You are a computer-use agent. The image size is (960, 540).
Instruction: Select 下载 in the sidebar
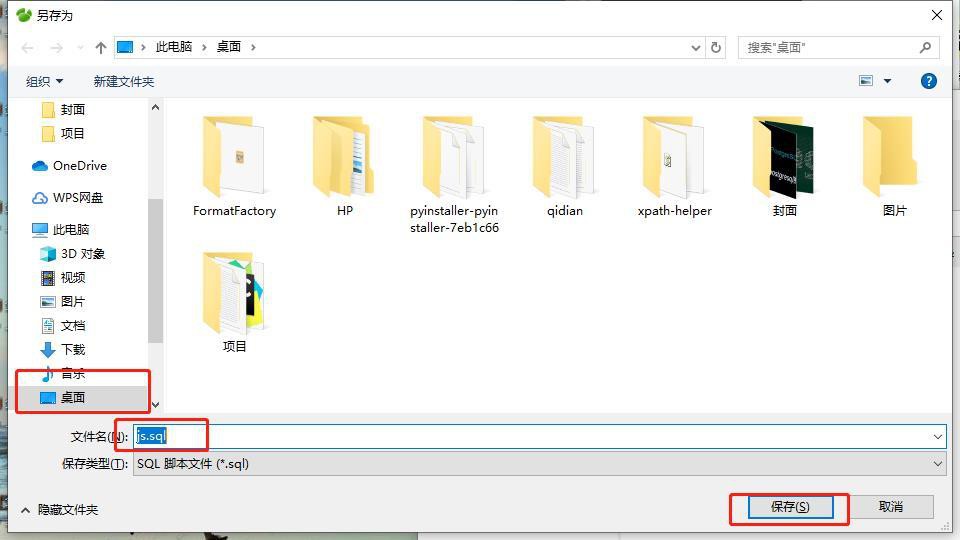click(62, 350)
